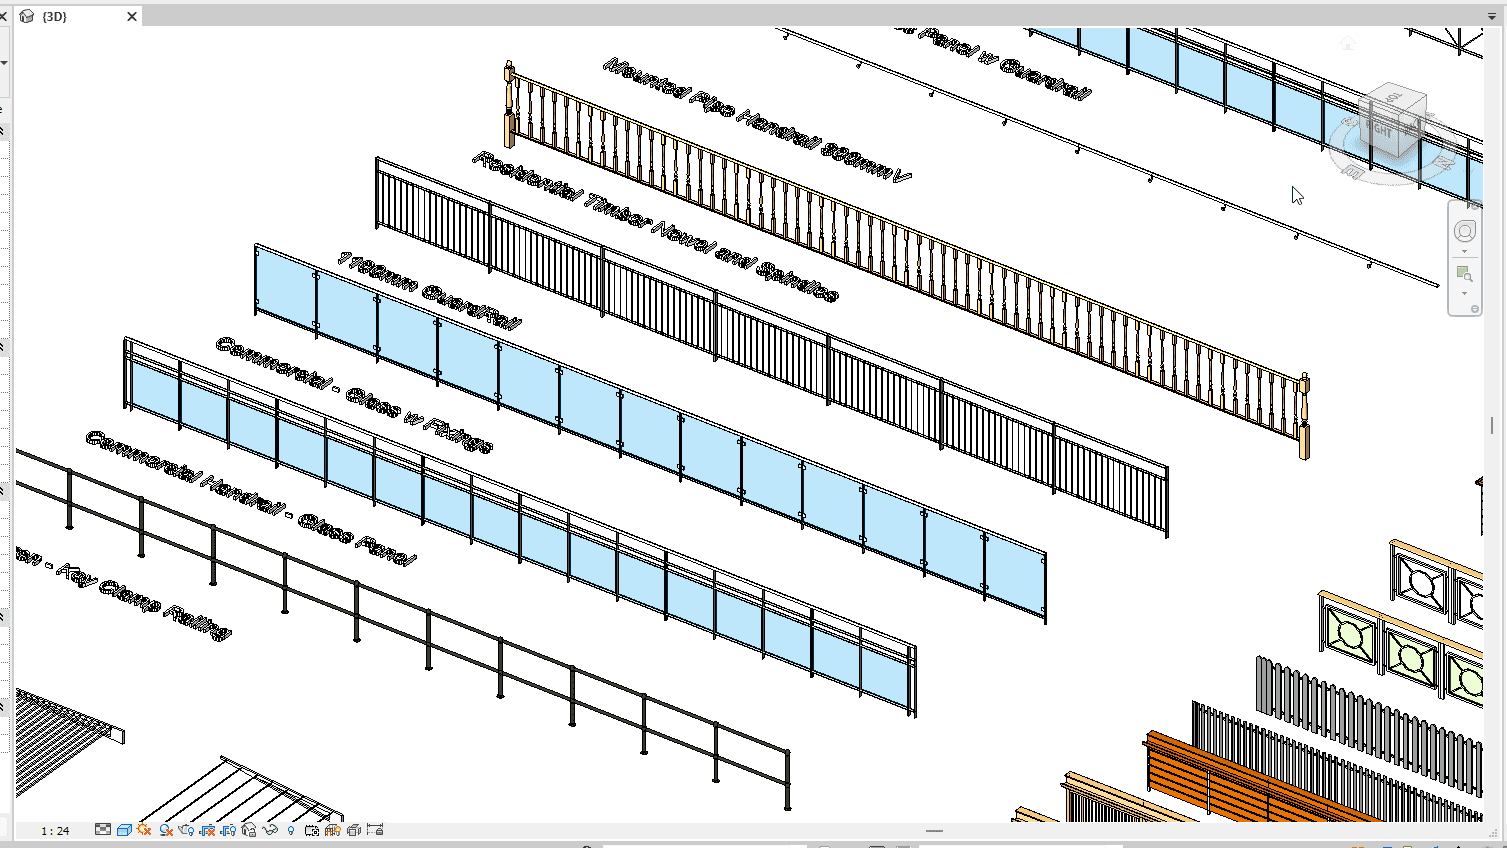The width and height of the screenshot is (1507, 848).
Task: Toggle Sun Path off icon
Action: click(145, 830)
